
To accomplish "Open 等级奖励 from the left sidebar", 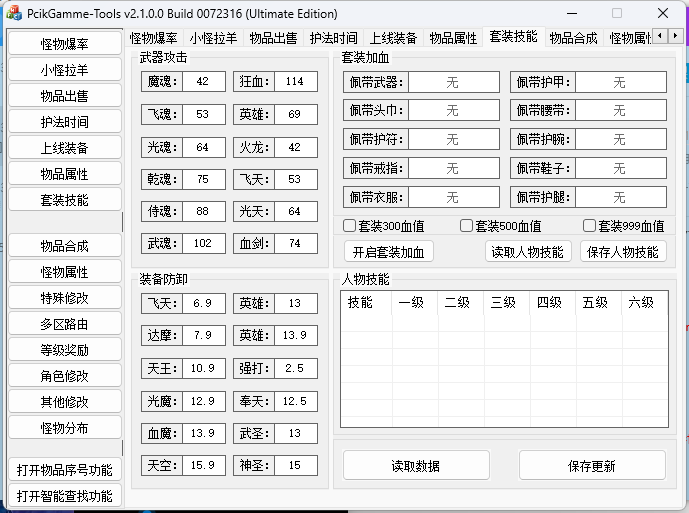I will [x=65, y=349].
